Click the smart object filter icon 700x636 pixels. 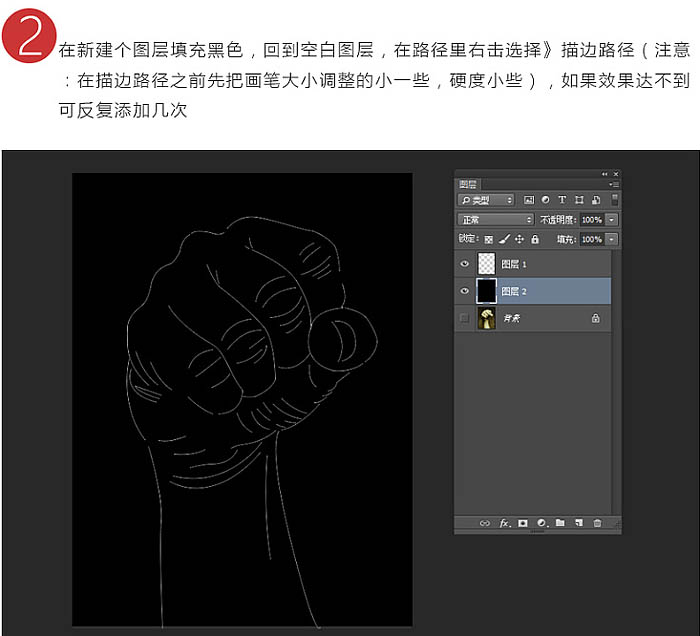(x=596, y=200)
